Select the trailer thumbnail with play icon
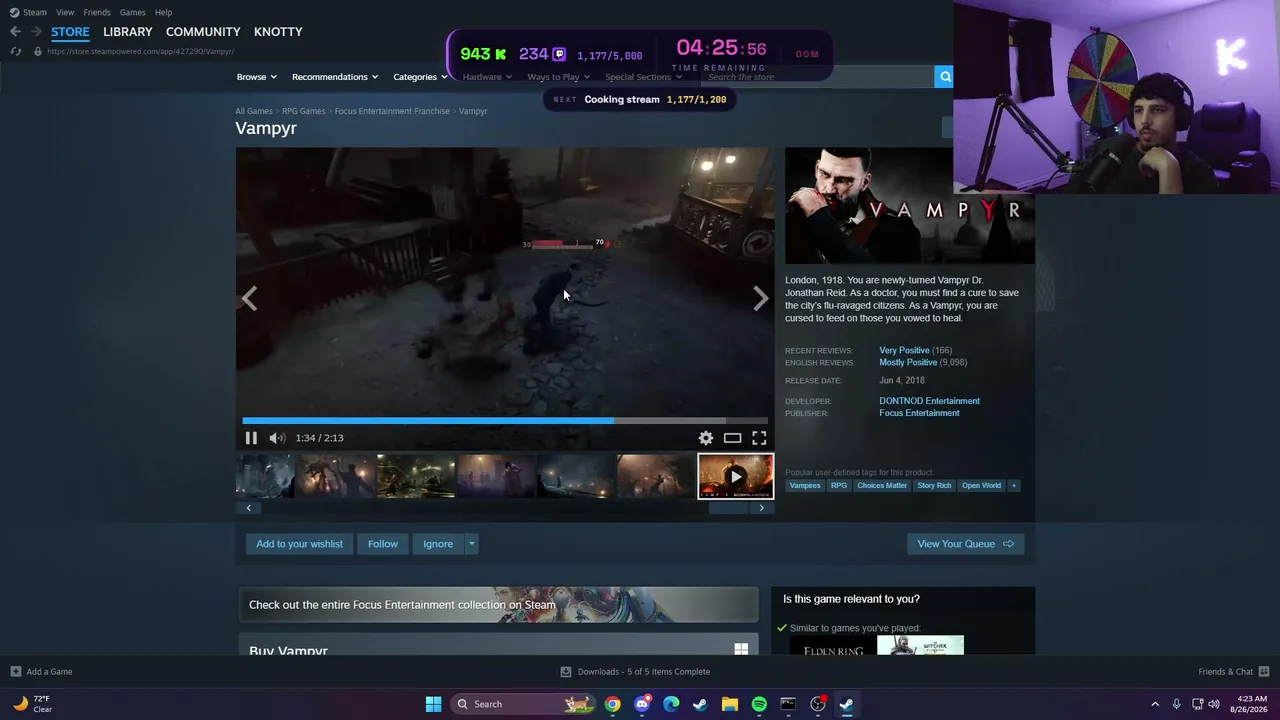Screen dimensions: 1280x720 (x=735, y=476)
